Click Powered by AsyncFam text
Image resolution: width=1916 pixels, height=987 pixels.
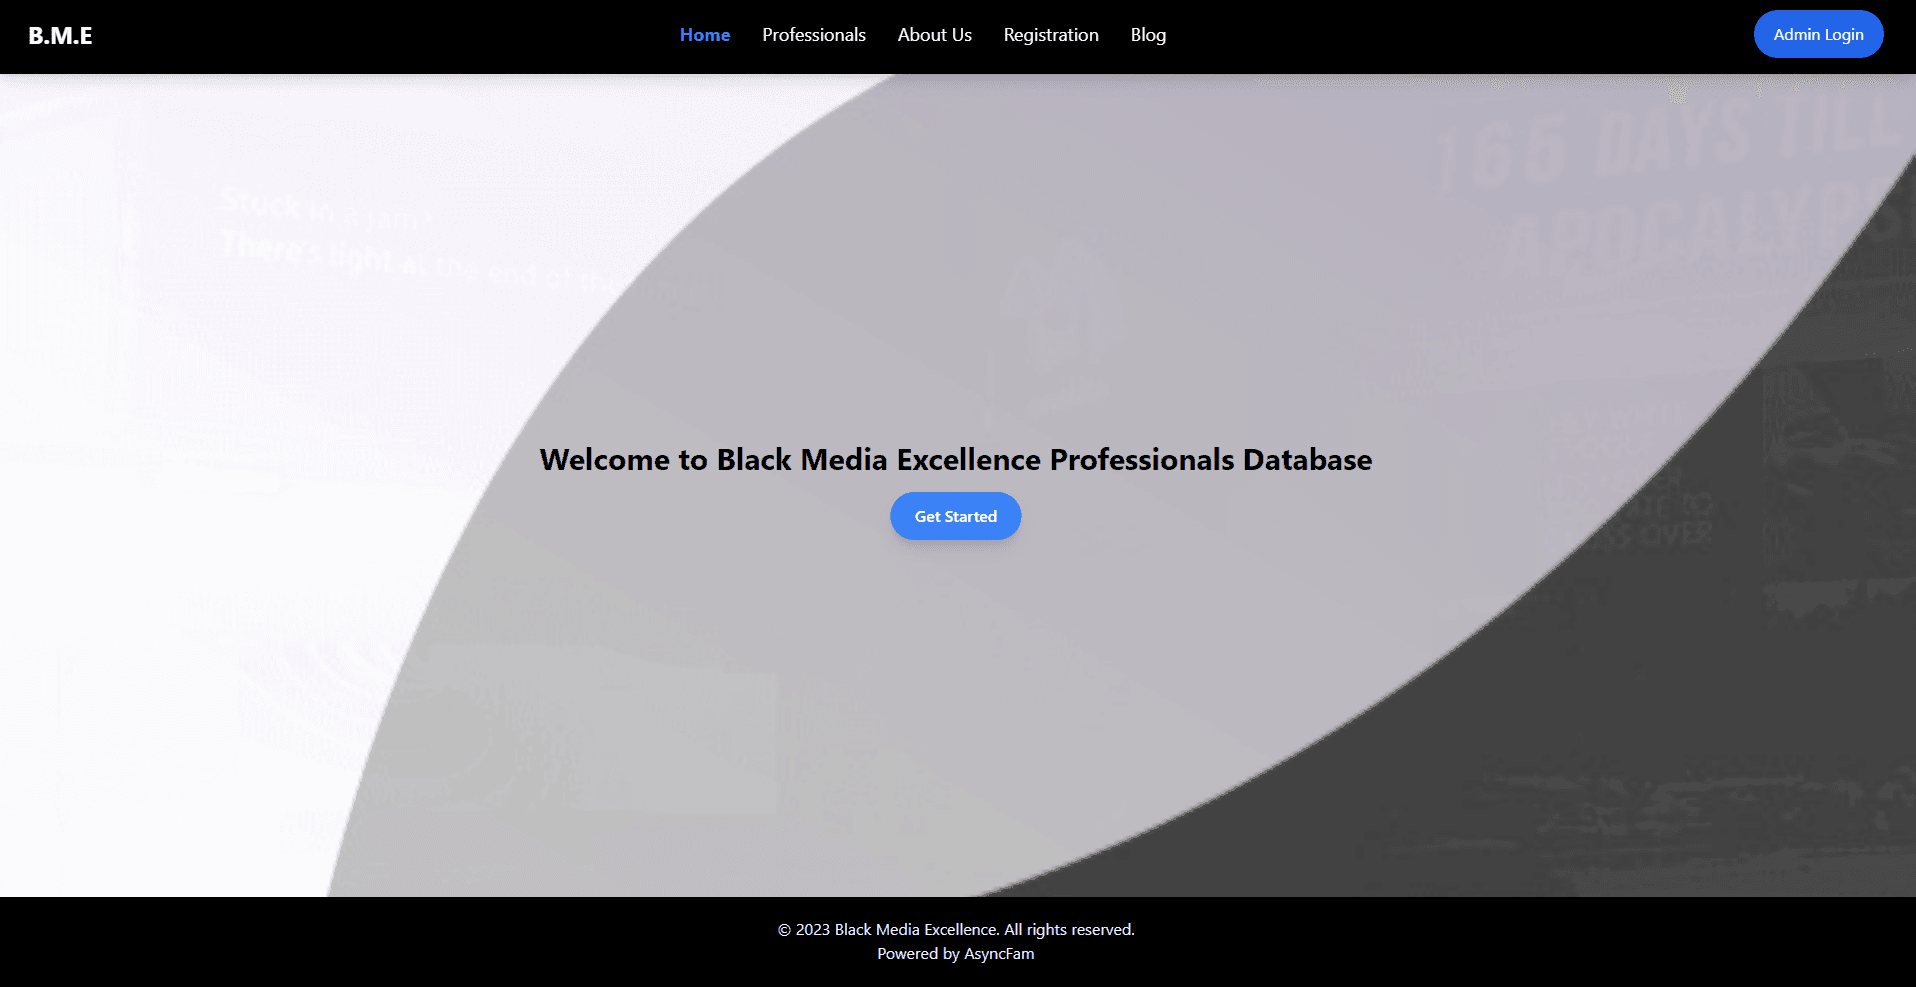[955, 953]
